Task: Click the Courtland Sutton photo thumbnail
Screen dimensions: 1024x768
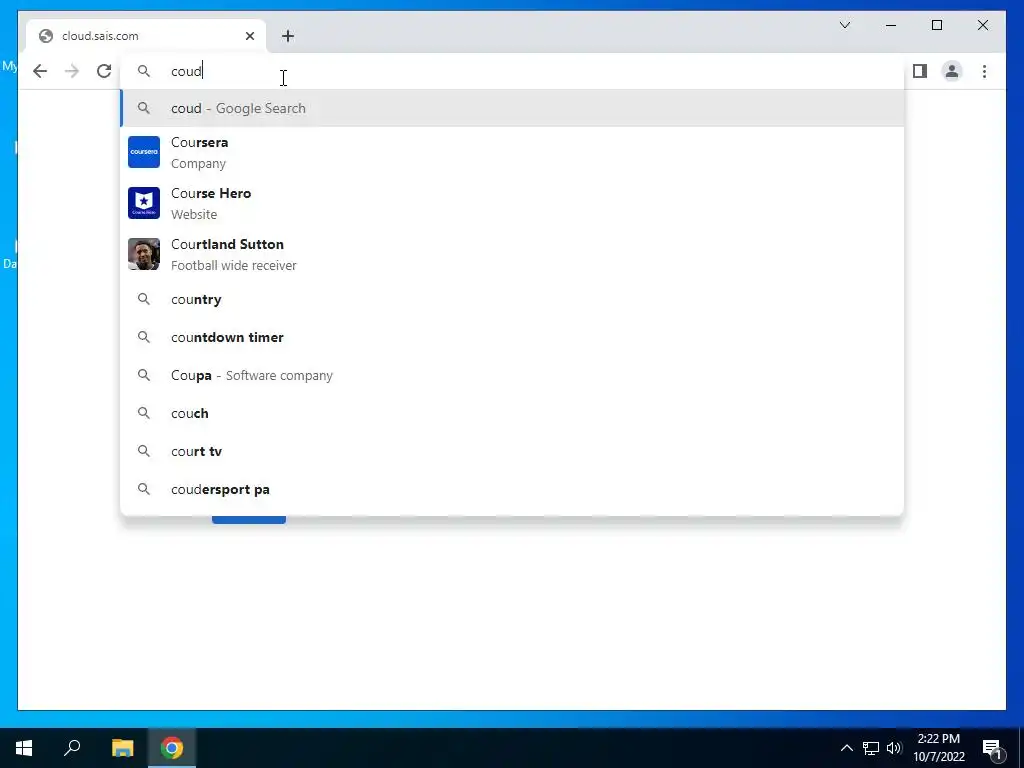Action: coord(144,254)
